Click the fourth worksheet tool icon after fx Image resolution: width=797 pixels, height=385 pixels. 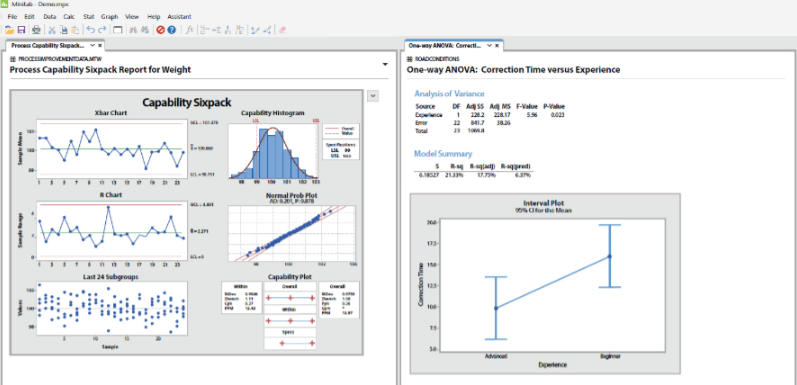coord(239,30)
